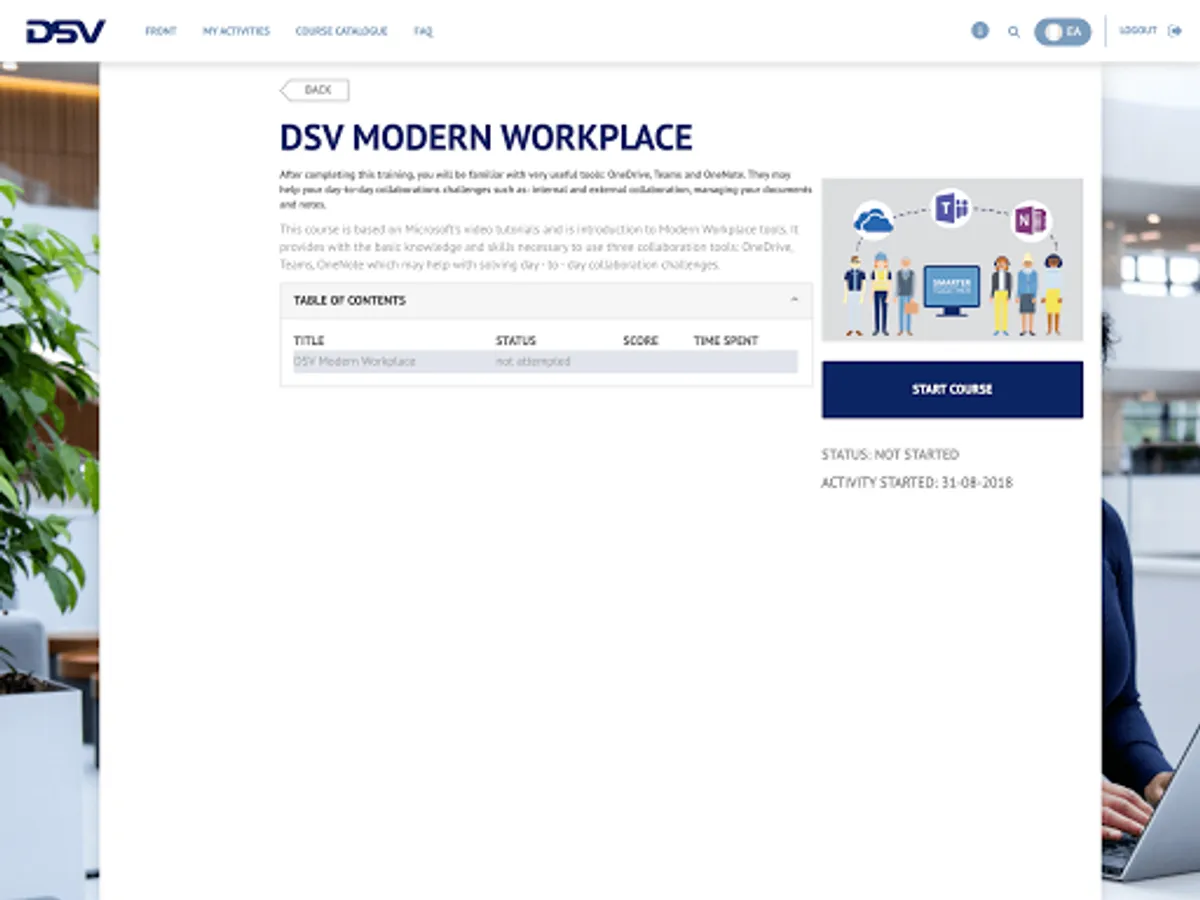Click the 'not attempted' status cell
The image size is (1200, 900).
click(533, 361)
